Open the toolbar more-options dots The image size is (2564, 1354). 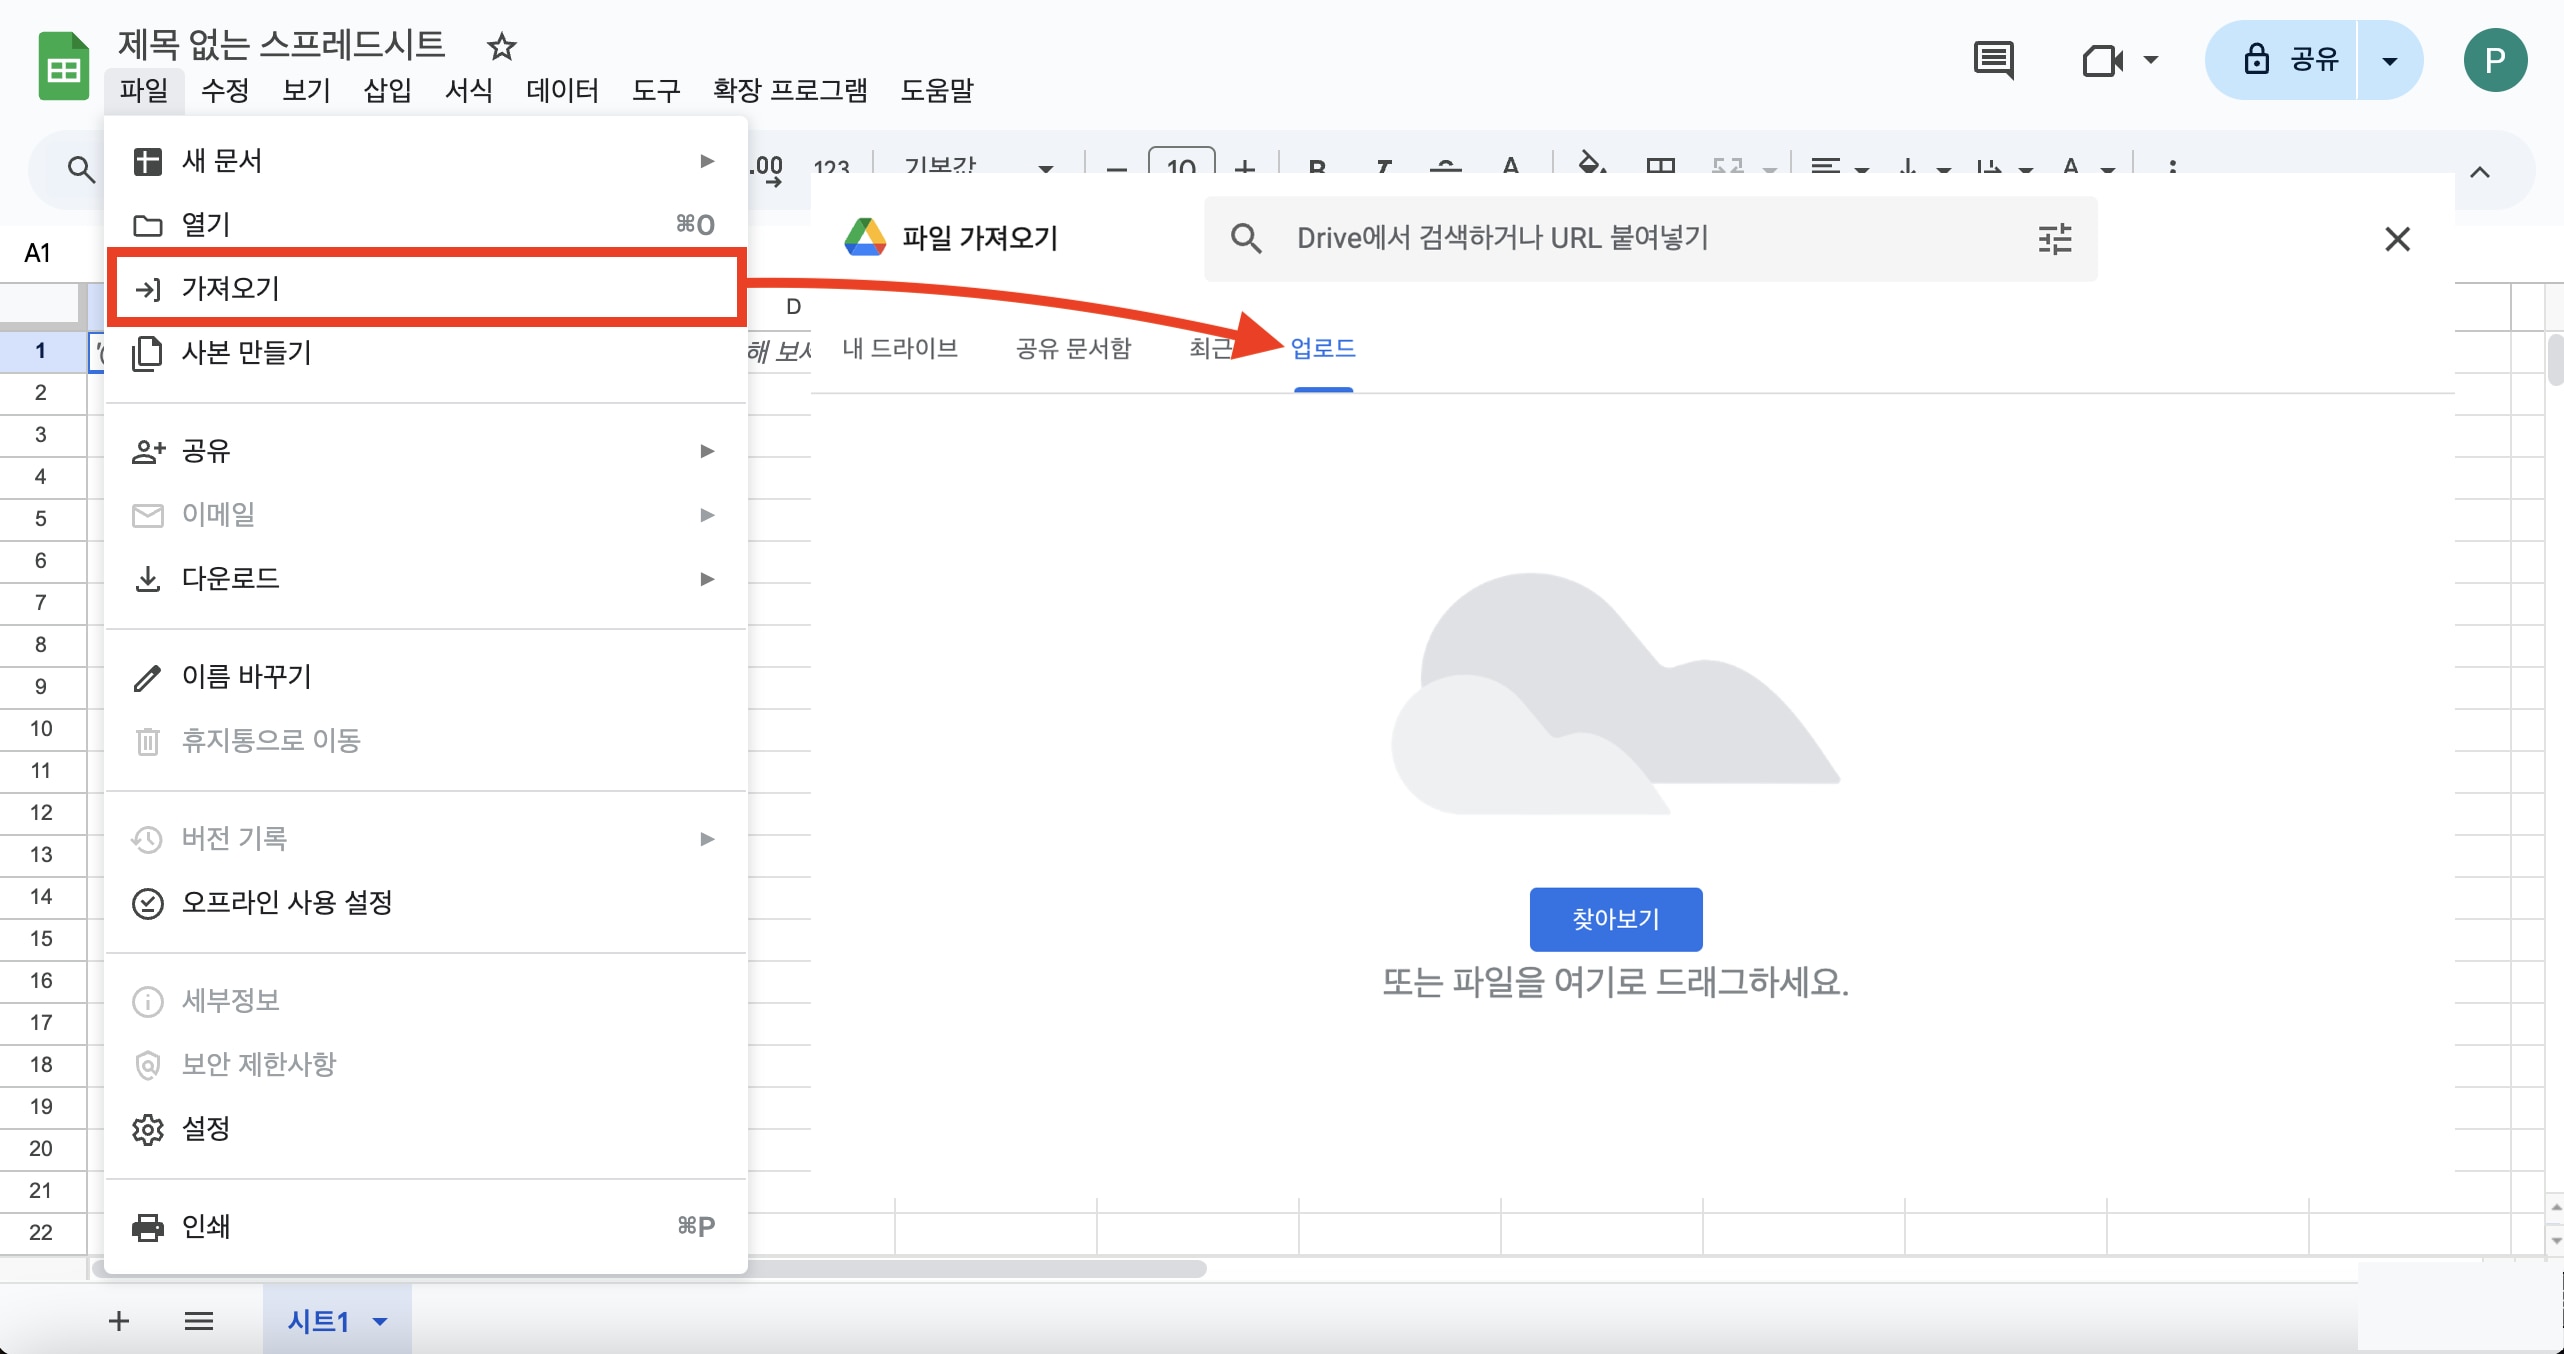click(2172, 168)
